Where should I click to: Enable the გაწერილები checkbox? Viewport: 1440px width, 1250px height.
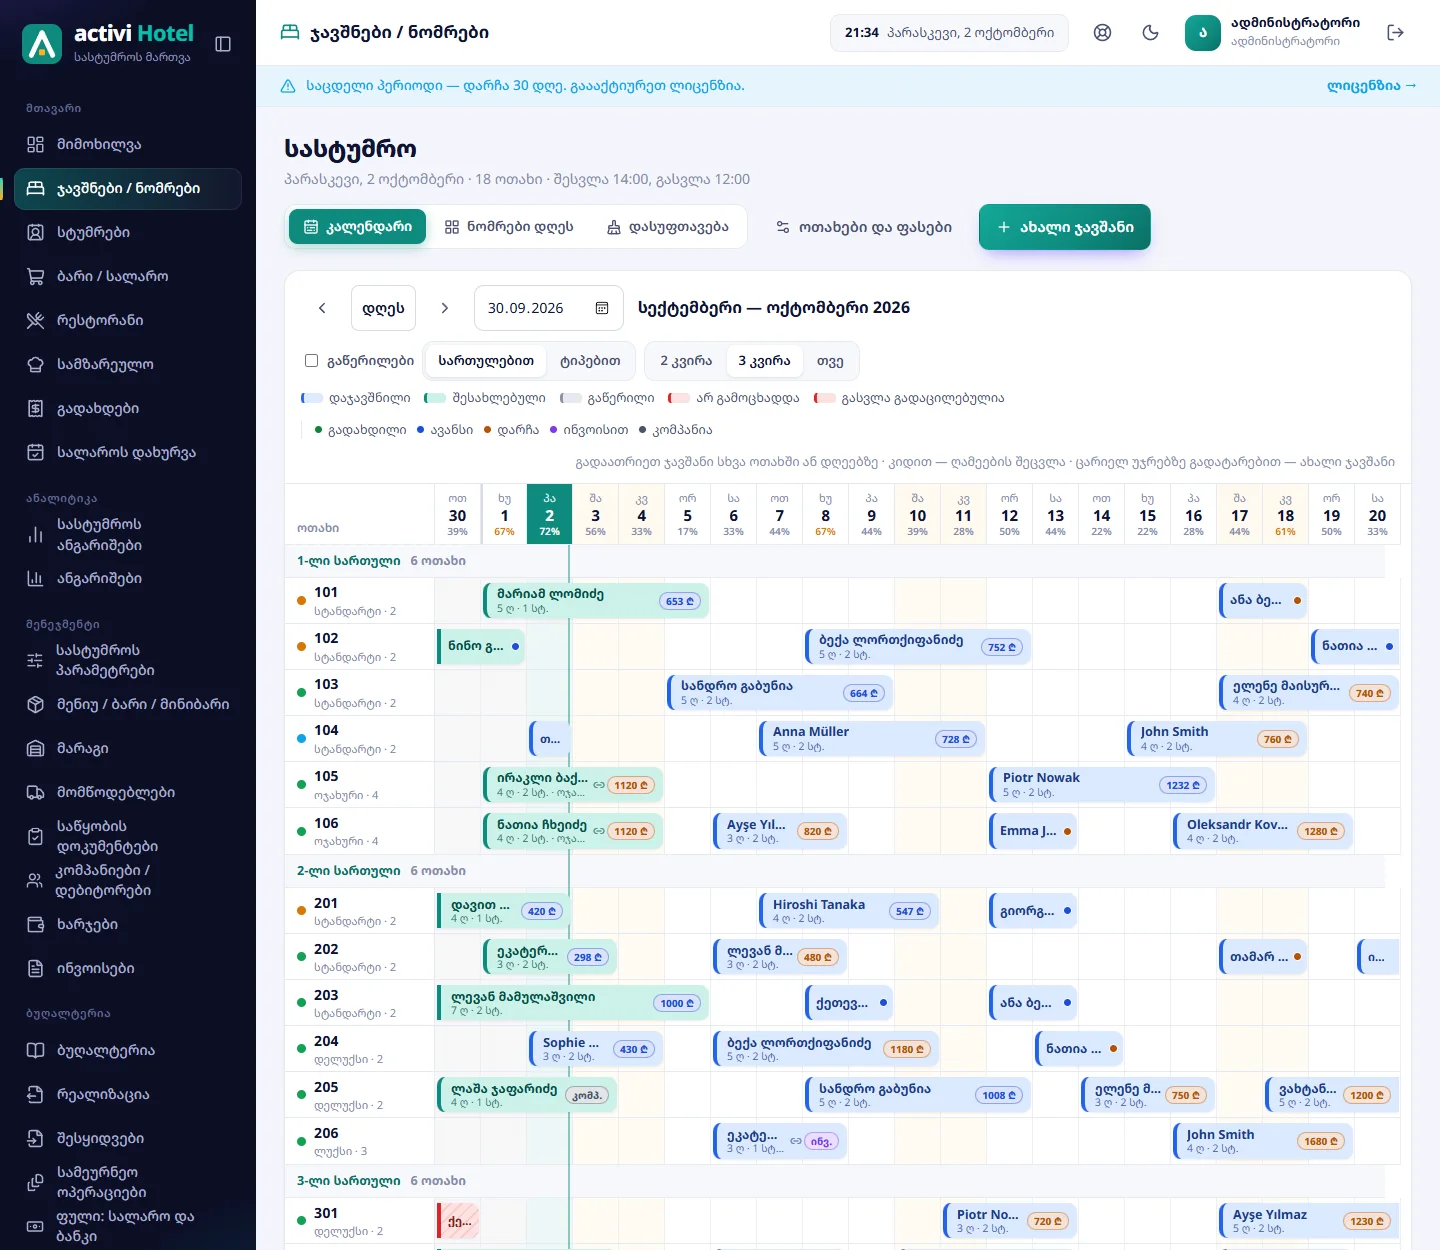[x=311, y=361]
